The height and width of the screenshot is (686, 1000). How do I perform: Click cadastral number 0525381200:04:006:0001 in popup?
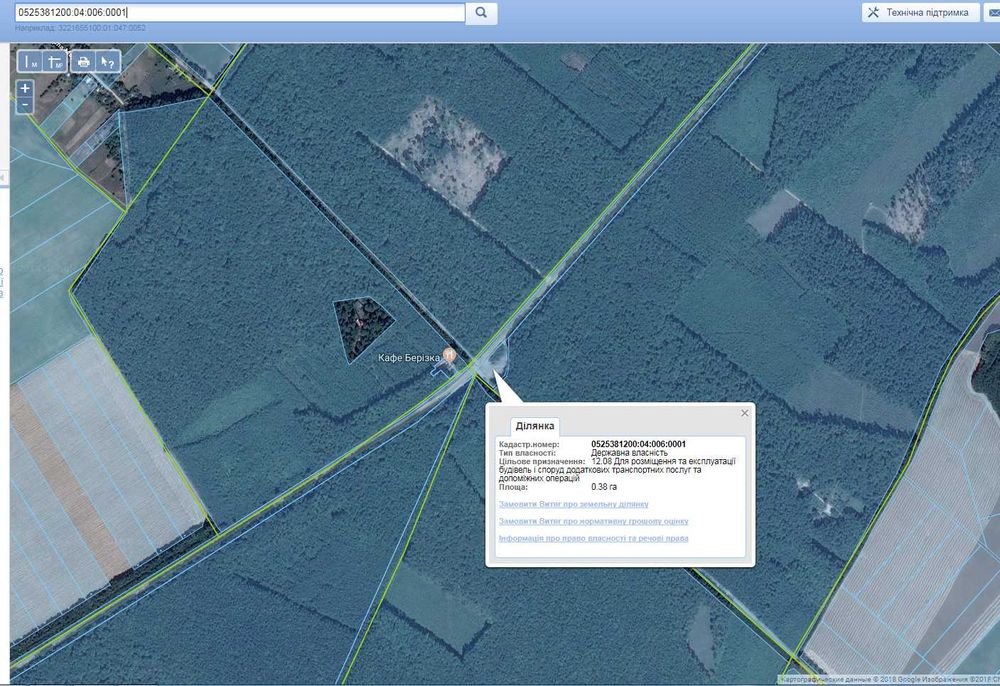[638, 444]
